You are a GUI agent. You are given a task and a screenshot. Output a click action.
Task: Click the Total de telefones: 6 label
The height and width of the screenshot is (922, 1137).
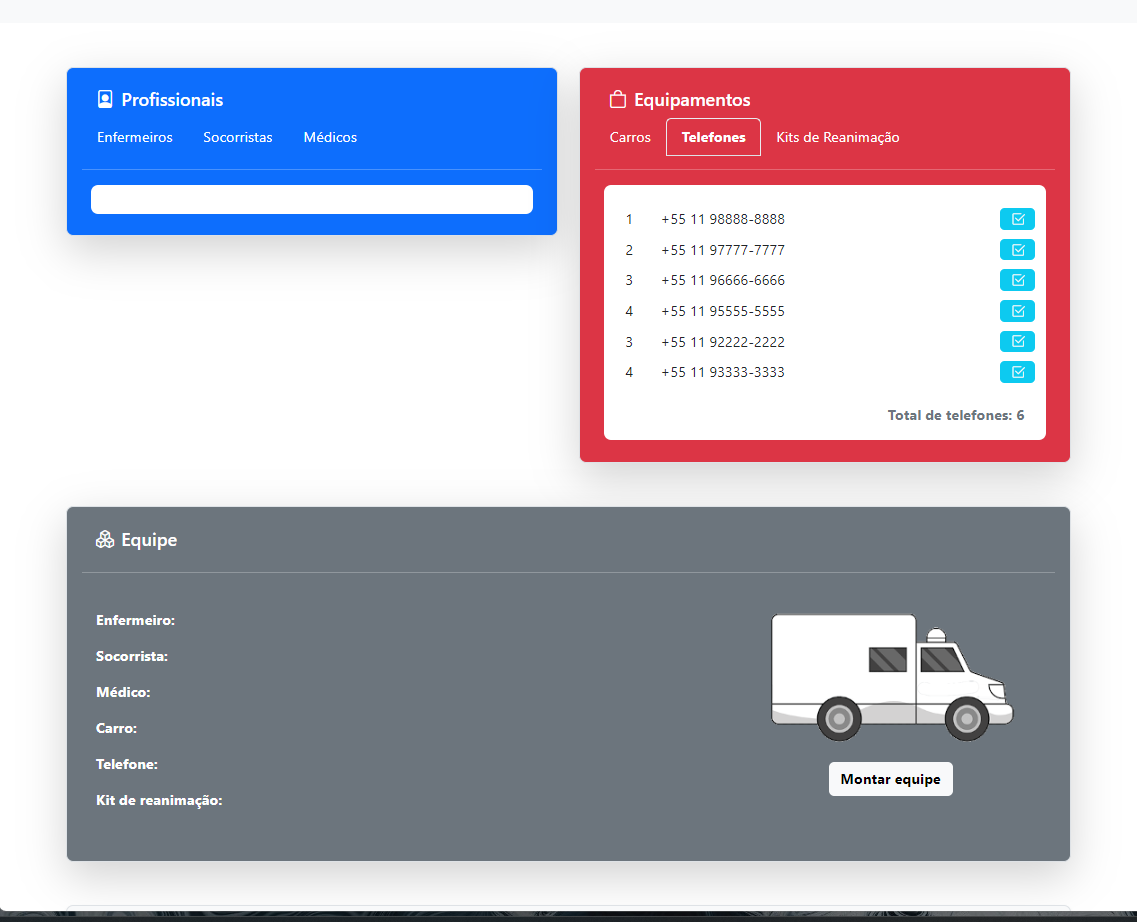point(955,414)
